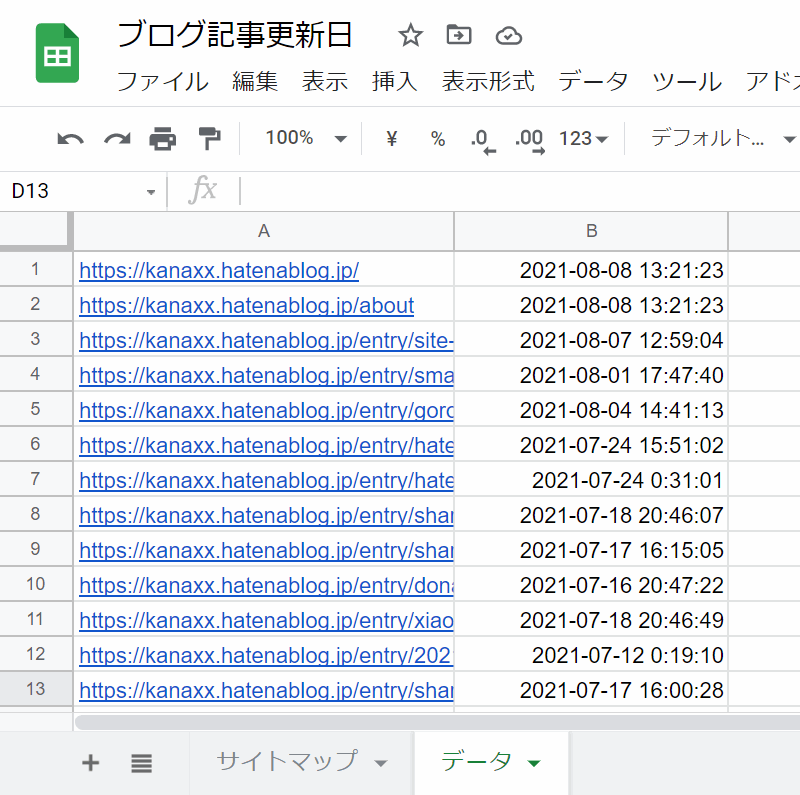This screenshot has height=795, width=800.
Task: Decrease decimal places
Action: click(484, 139)
